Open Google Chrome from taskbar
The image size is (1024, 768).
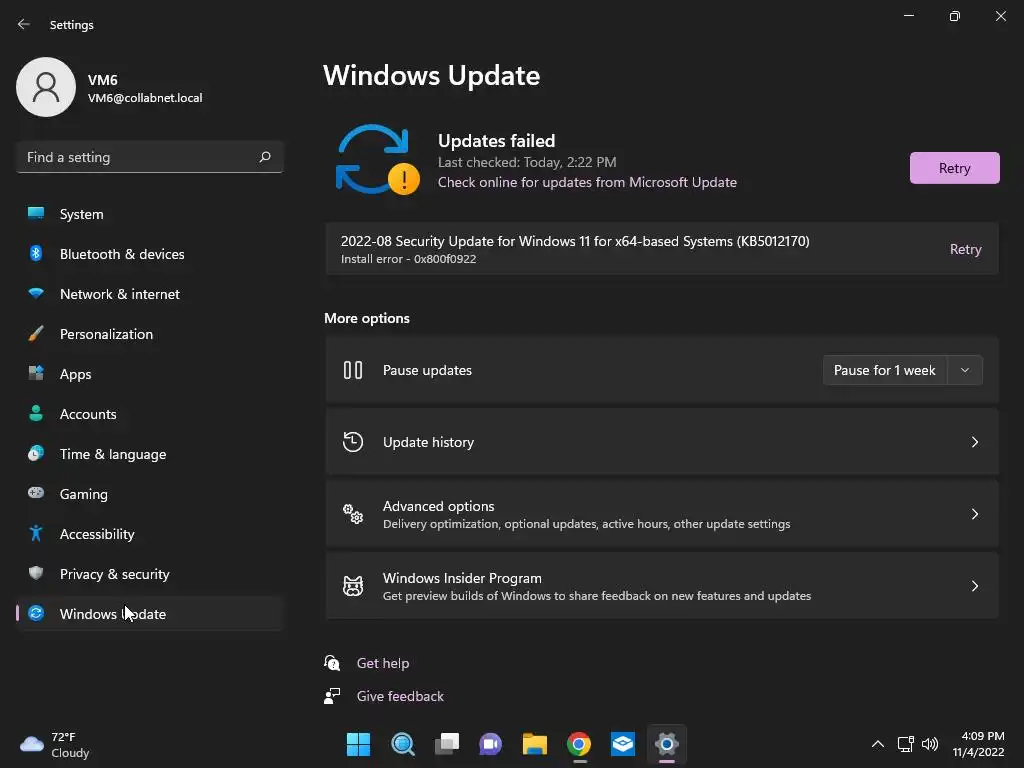579,744
